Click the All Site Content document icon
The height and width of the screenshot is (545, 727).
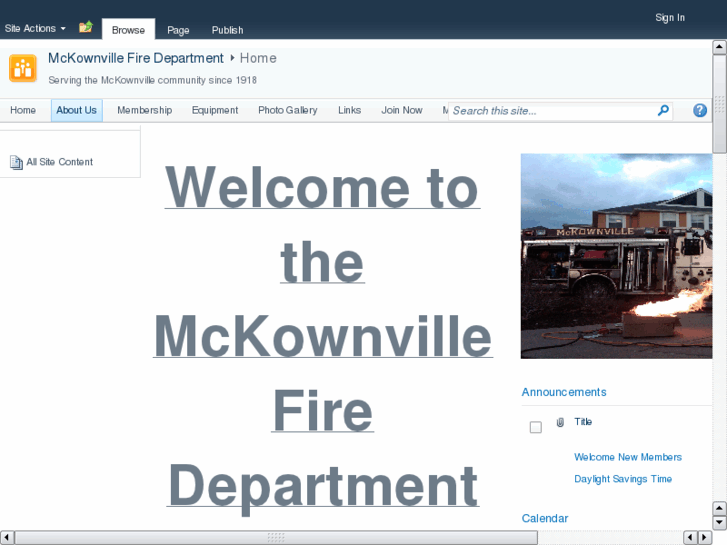pyautogui.click(x=16, y=162)
